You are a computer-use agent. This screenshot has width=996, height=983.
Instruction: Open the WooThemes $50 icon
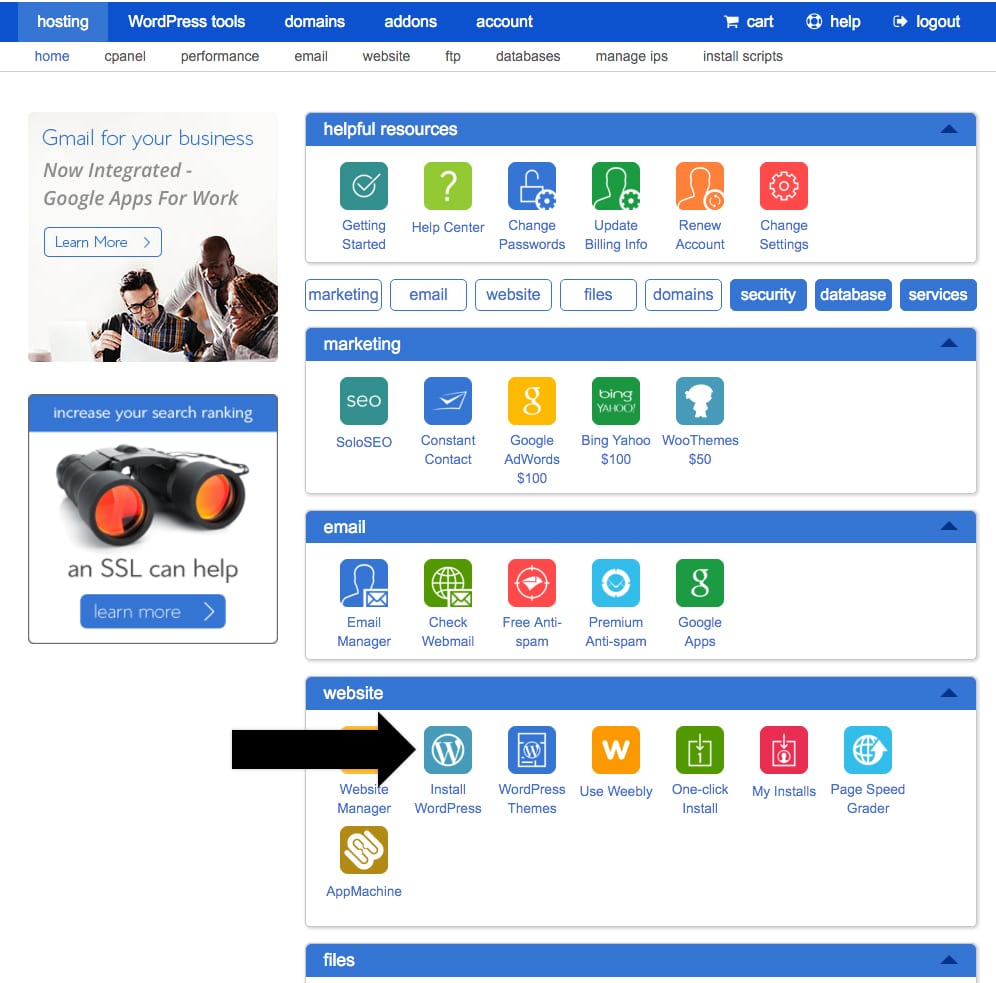click(699, 401)
